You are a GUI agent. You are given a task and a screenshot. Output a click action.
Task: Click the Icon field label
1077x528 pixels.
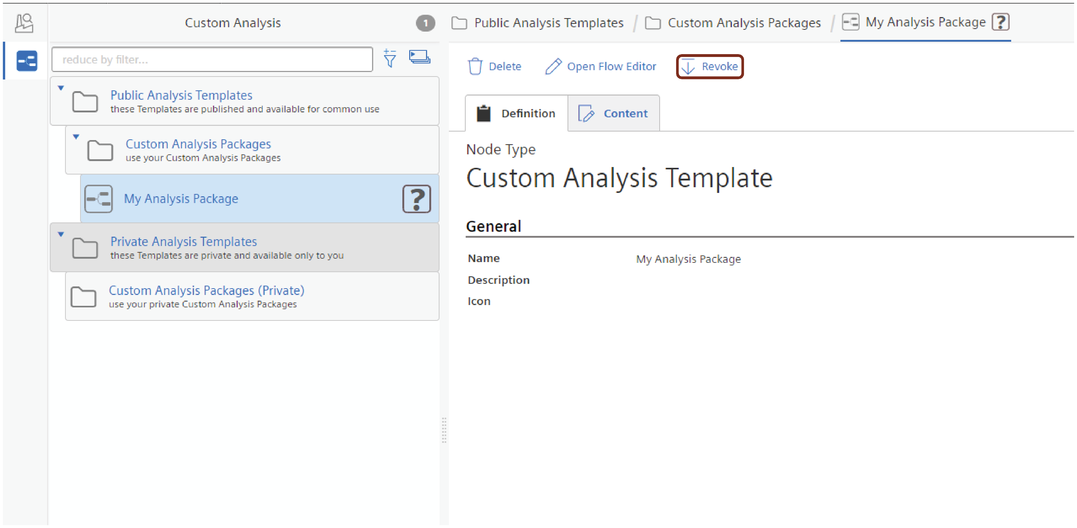(x=479, y=301)
